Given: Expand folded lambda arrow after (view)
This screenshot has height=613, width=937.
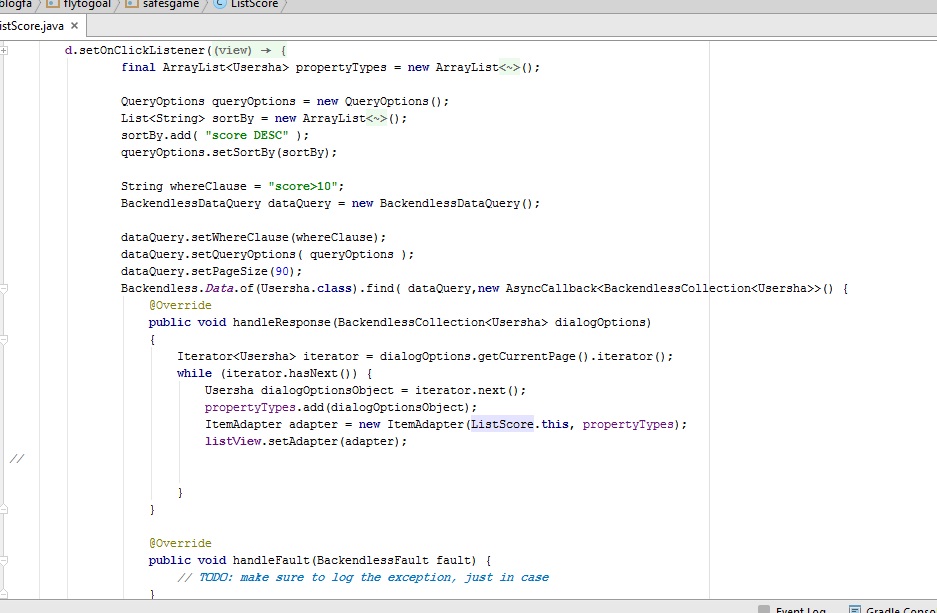Looking at the screenshot, I should (x=267, y=50).
